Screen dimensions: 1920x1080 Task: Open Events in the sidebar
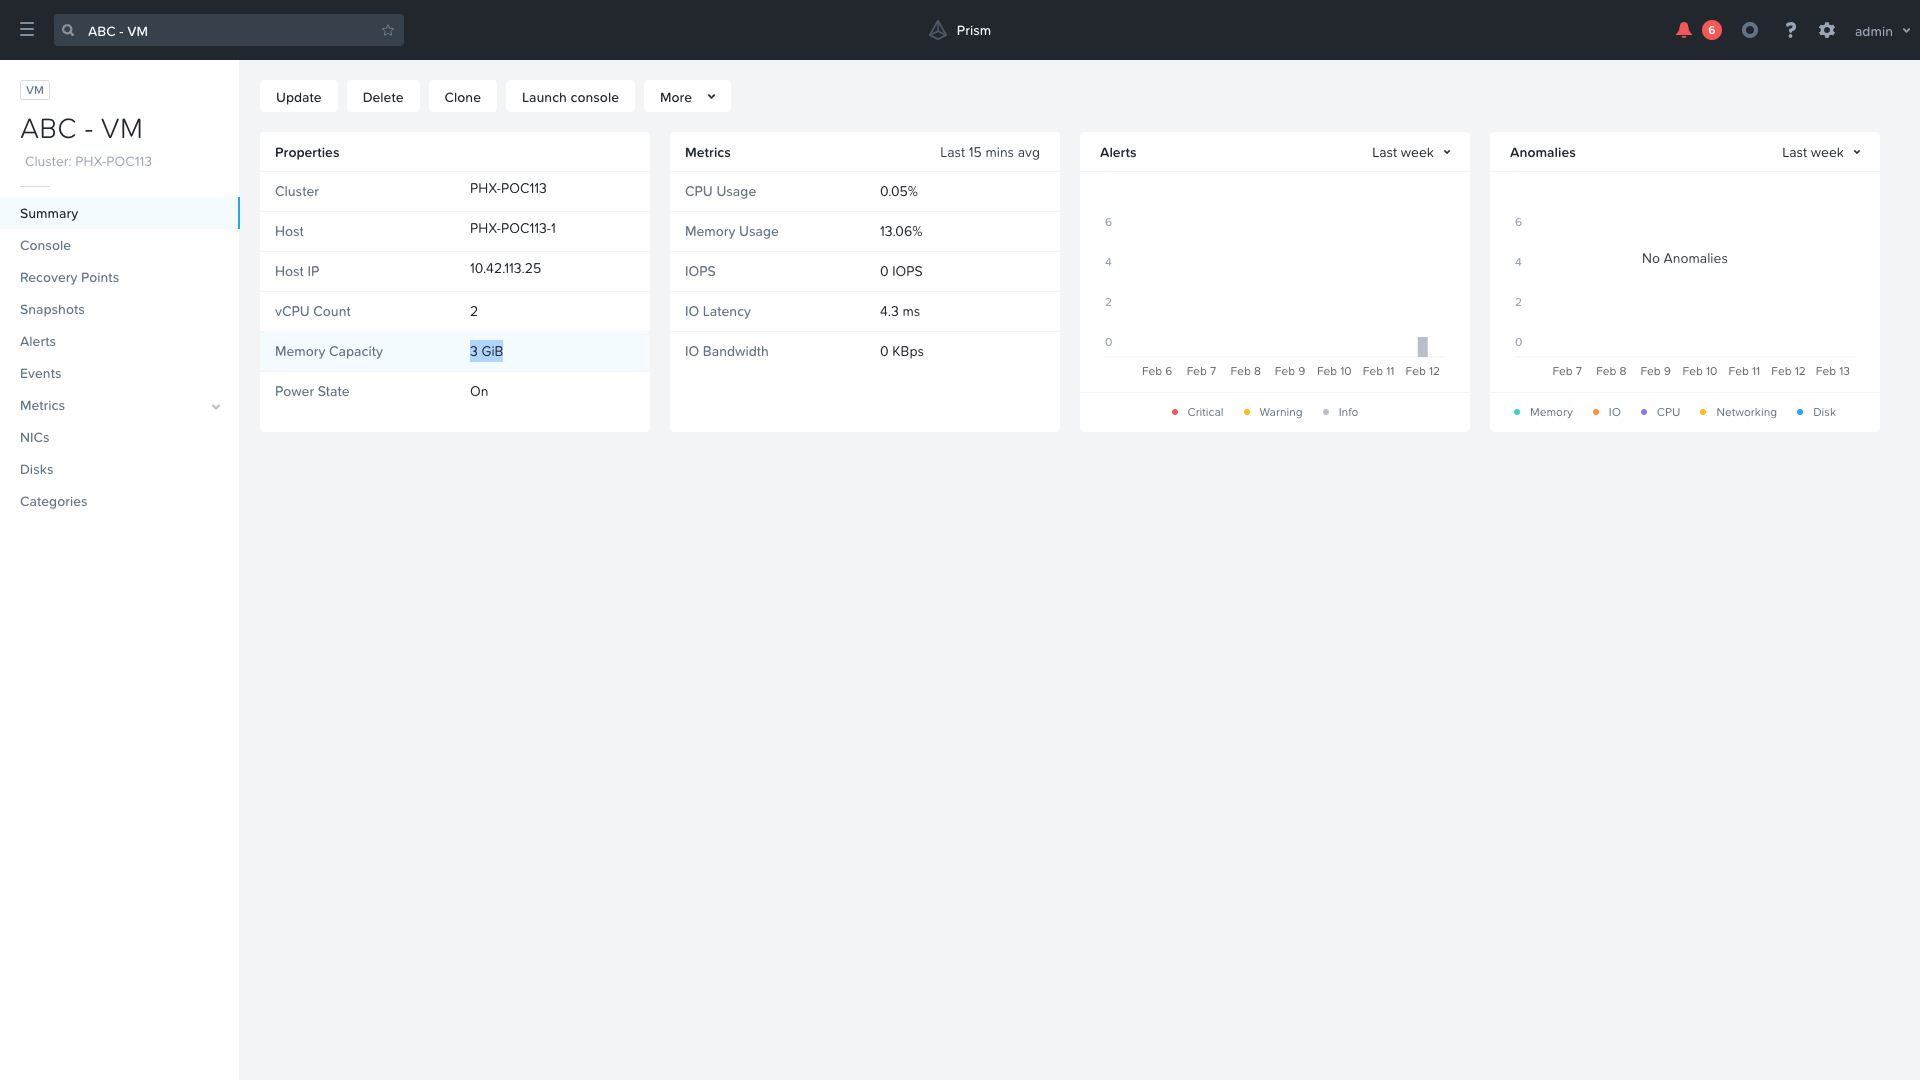(x=119, y=373)
